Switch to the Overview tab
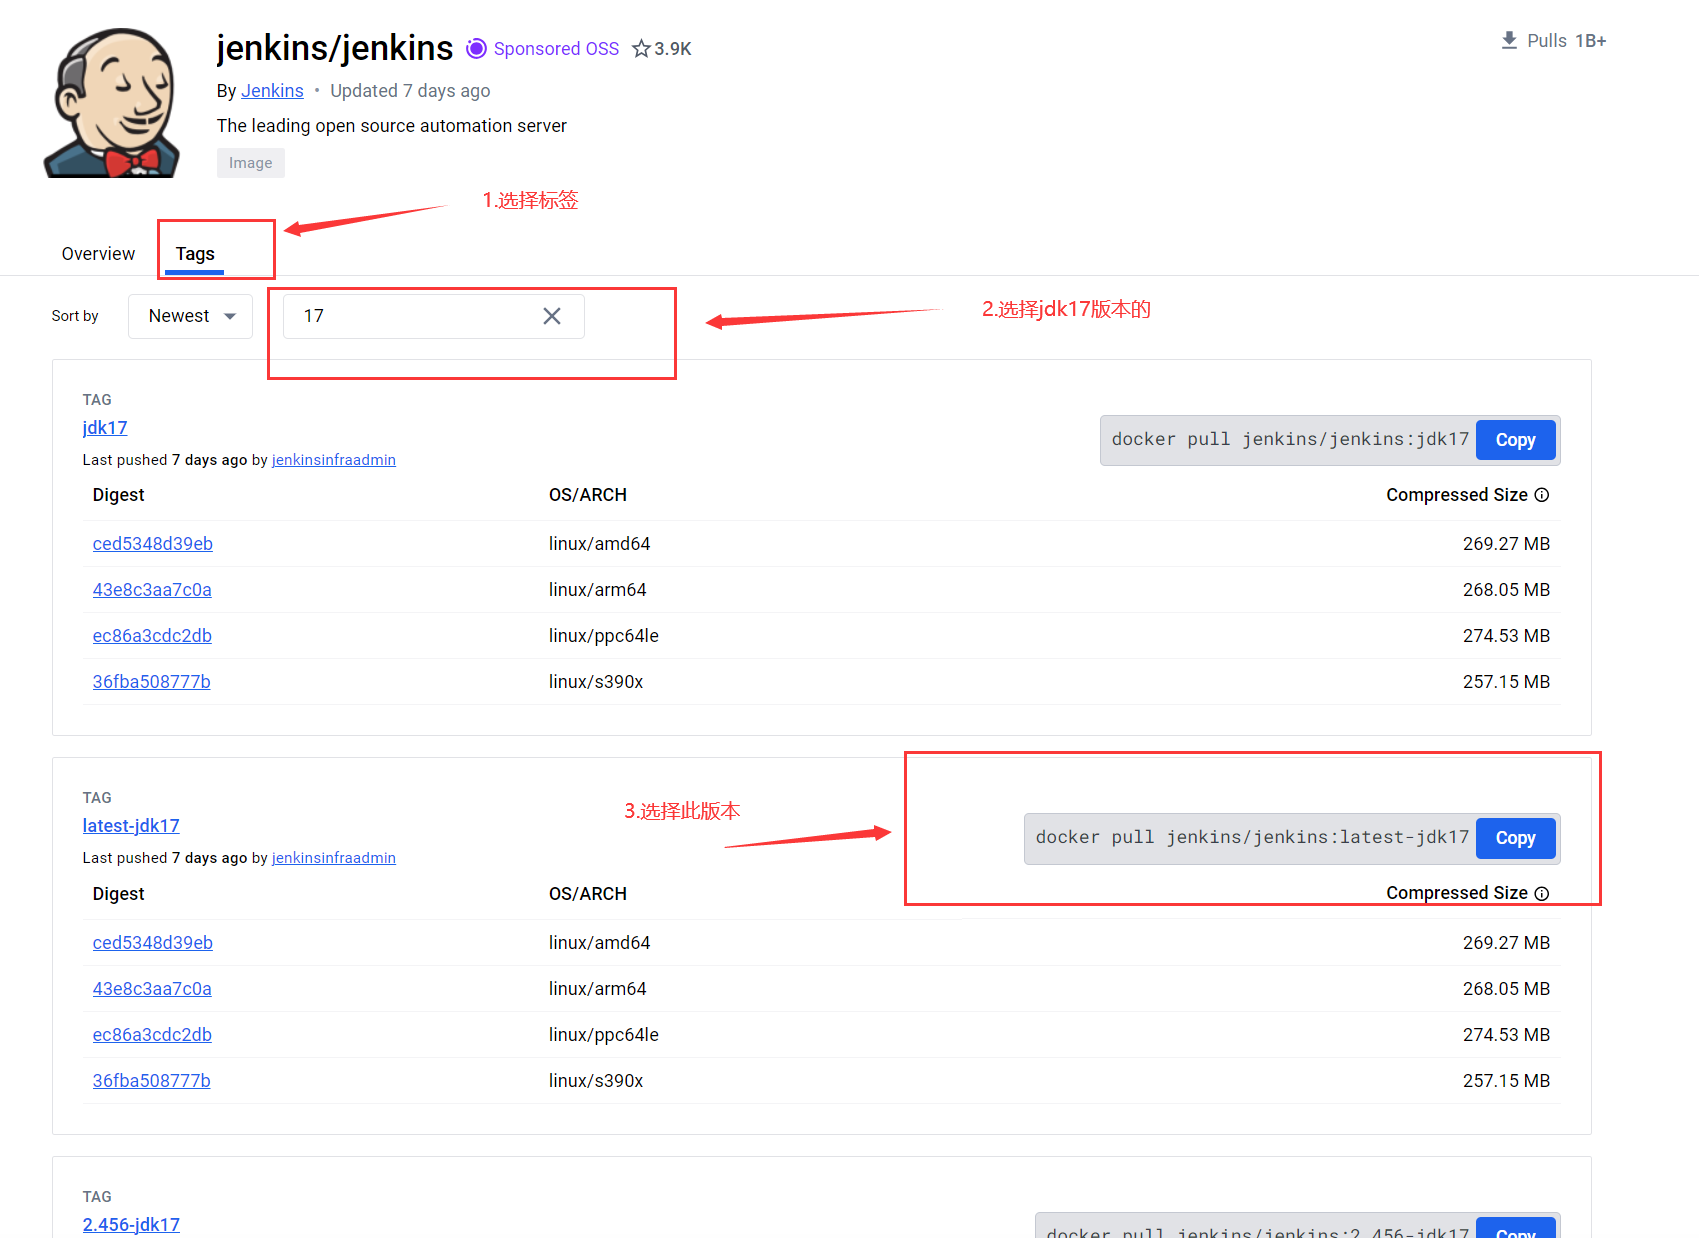 [x=98, y=254]
